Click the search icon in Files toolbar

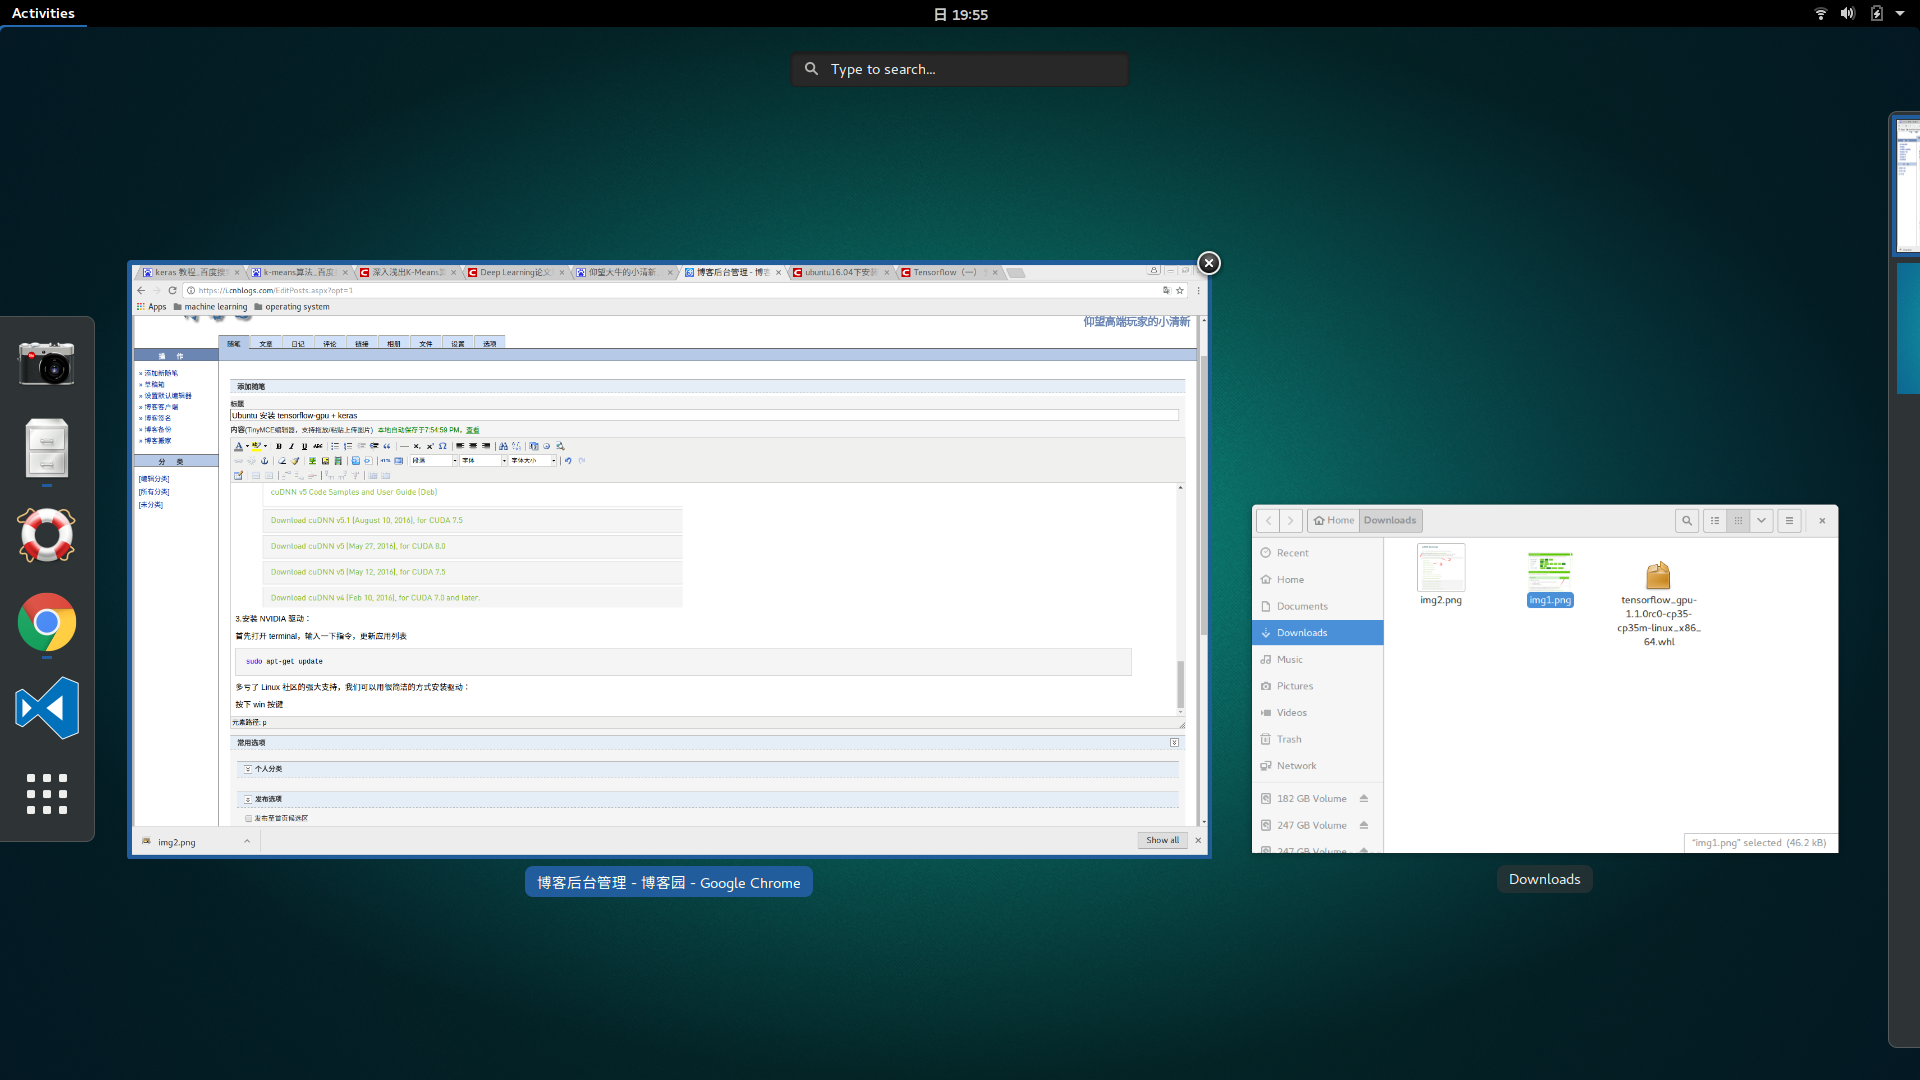click(1686, 520)
